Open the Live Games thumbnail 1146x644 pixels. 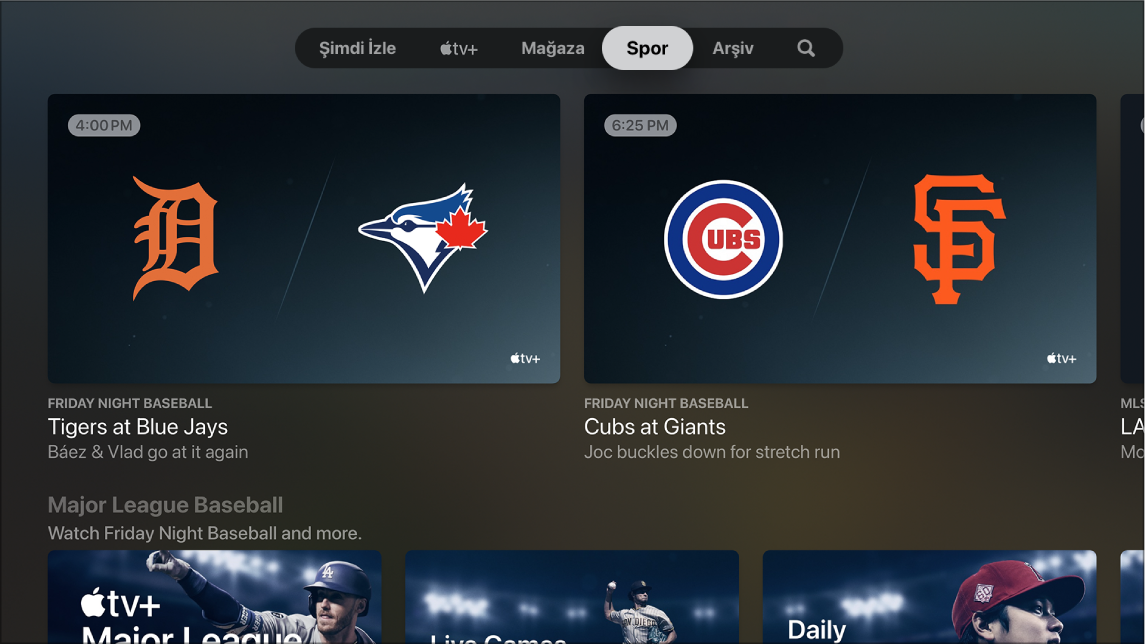[x=572, y=596]
